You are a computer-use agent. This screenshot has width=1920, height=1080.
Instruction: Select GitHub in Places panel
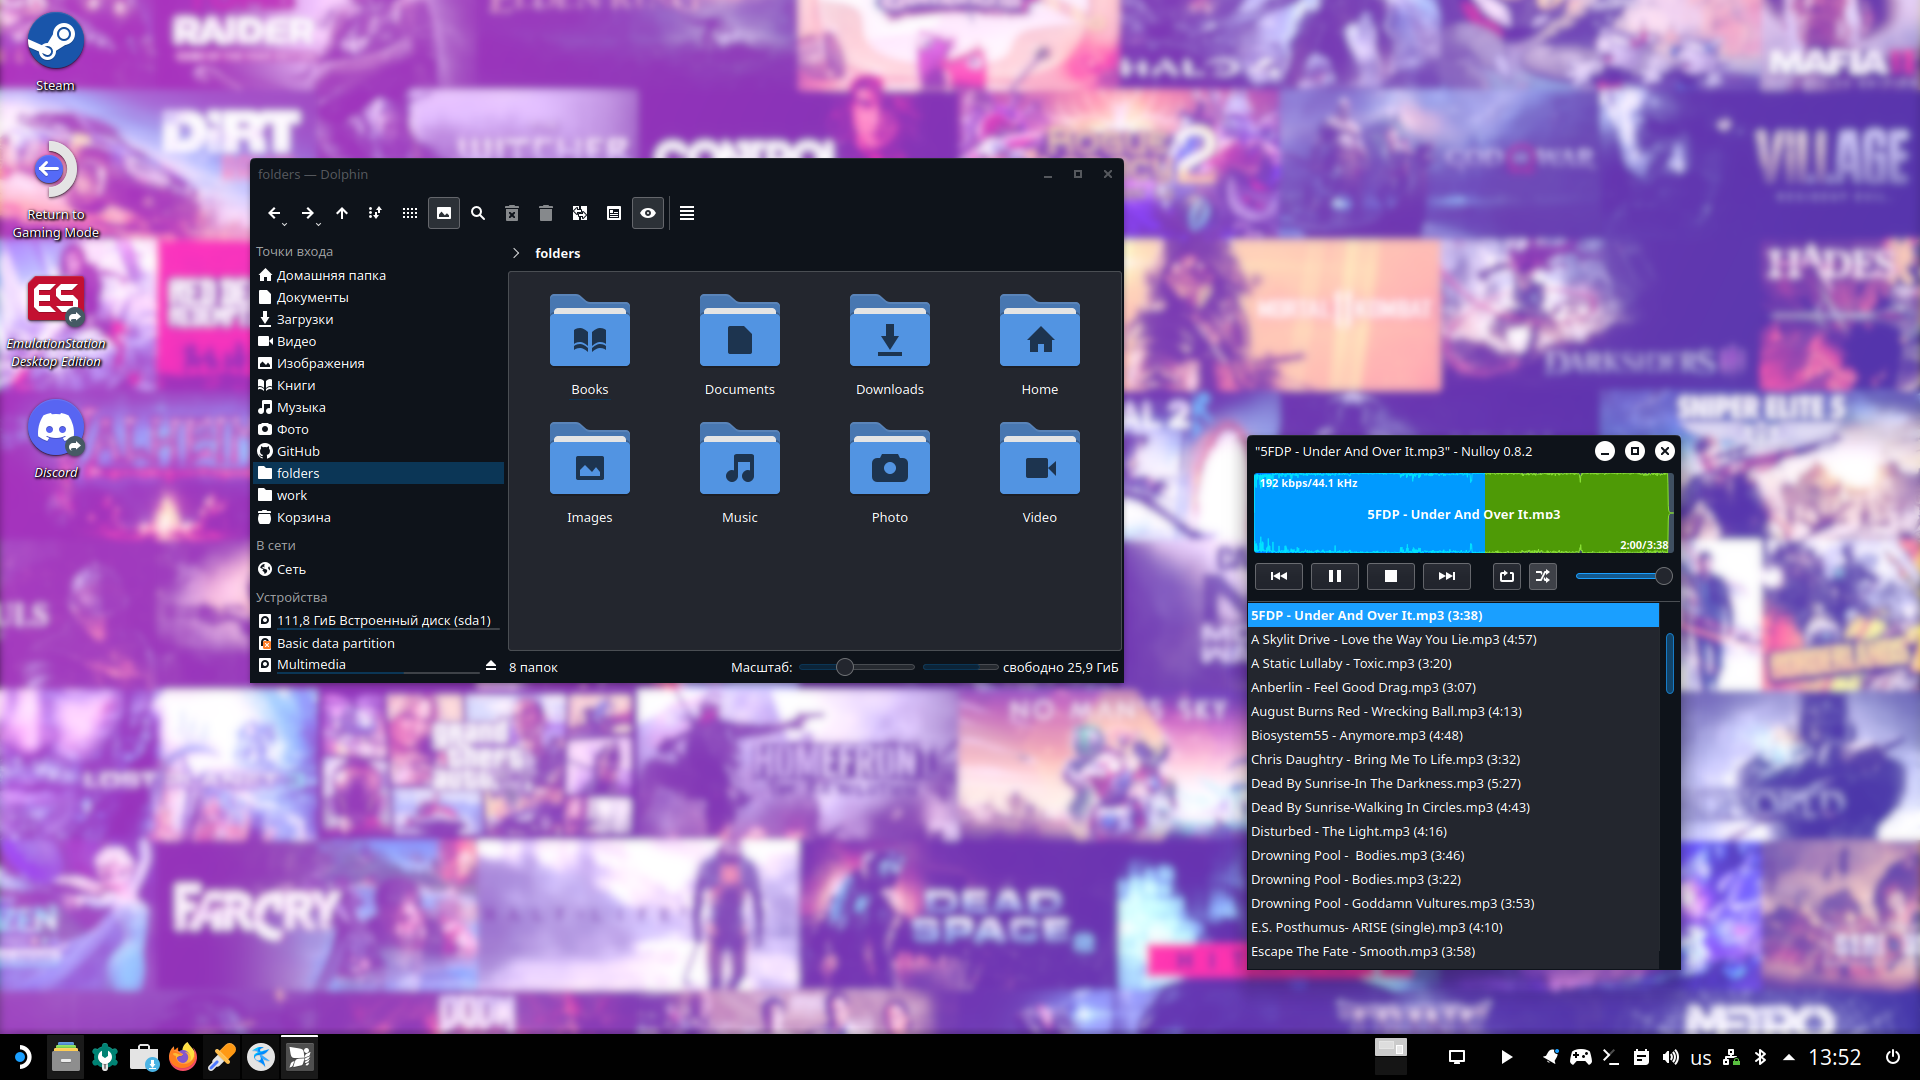pos(379,451)
